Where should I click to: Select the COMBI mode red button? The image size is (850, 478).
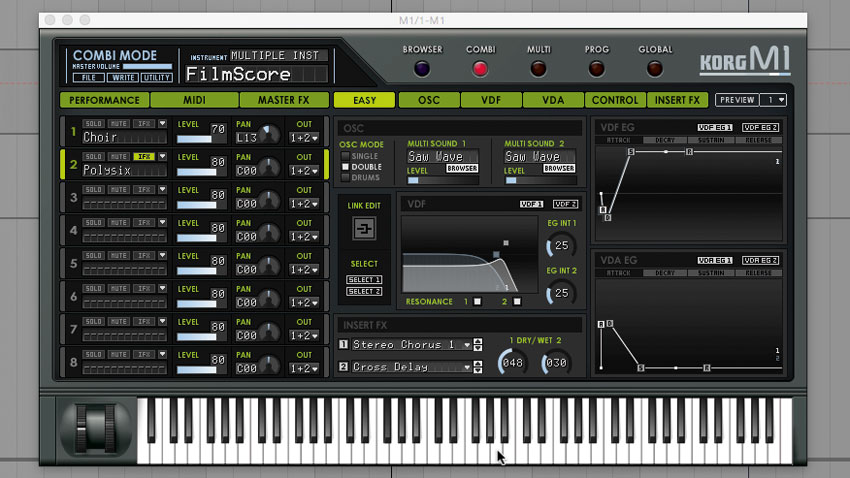[x=480, y=69]
